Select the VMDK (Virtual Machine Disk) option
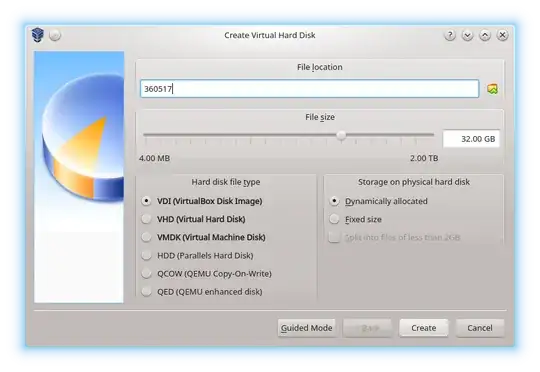Image resolution: width=540 pixels, height=372 pixels. (203, 237)
